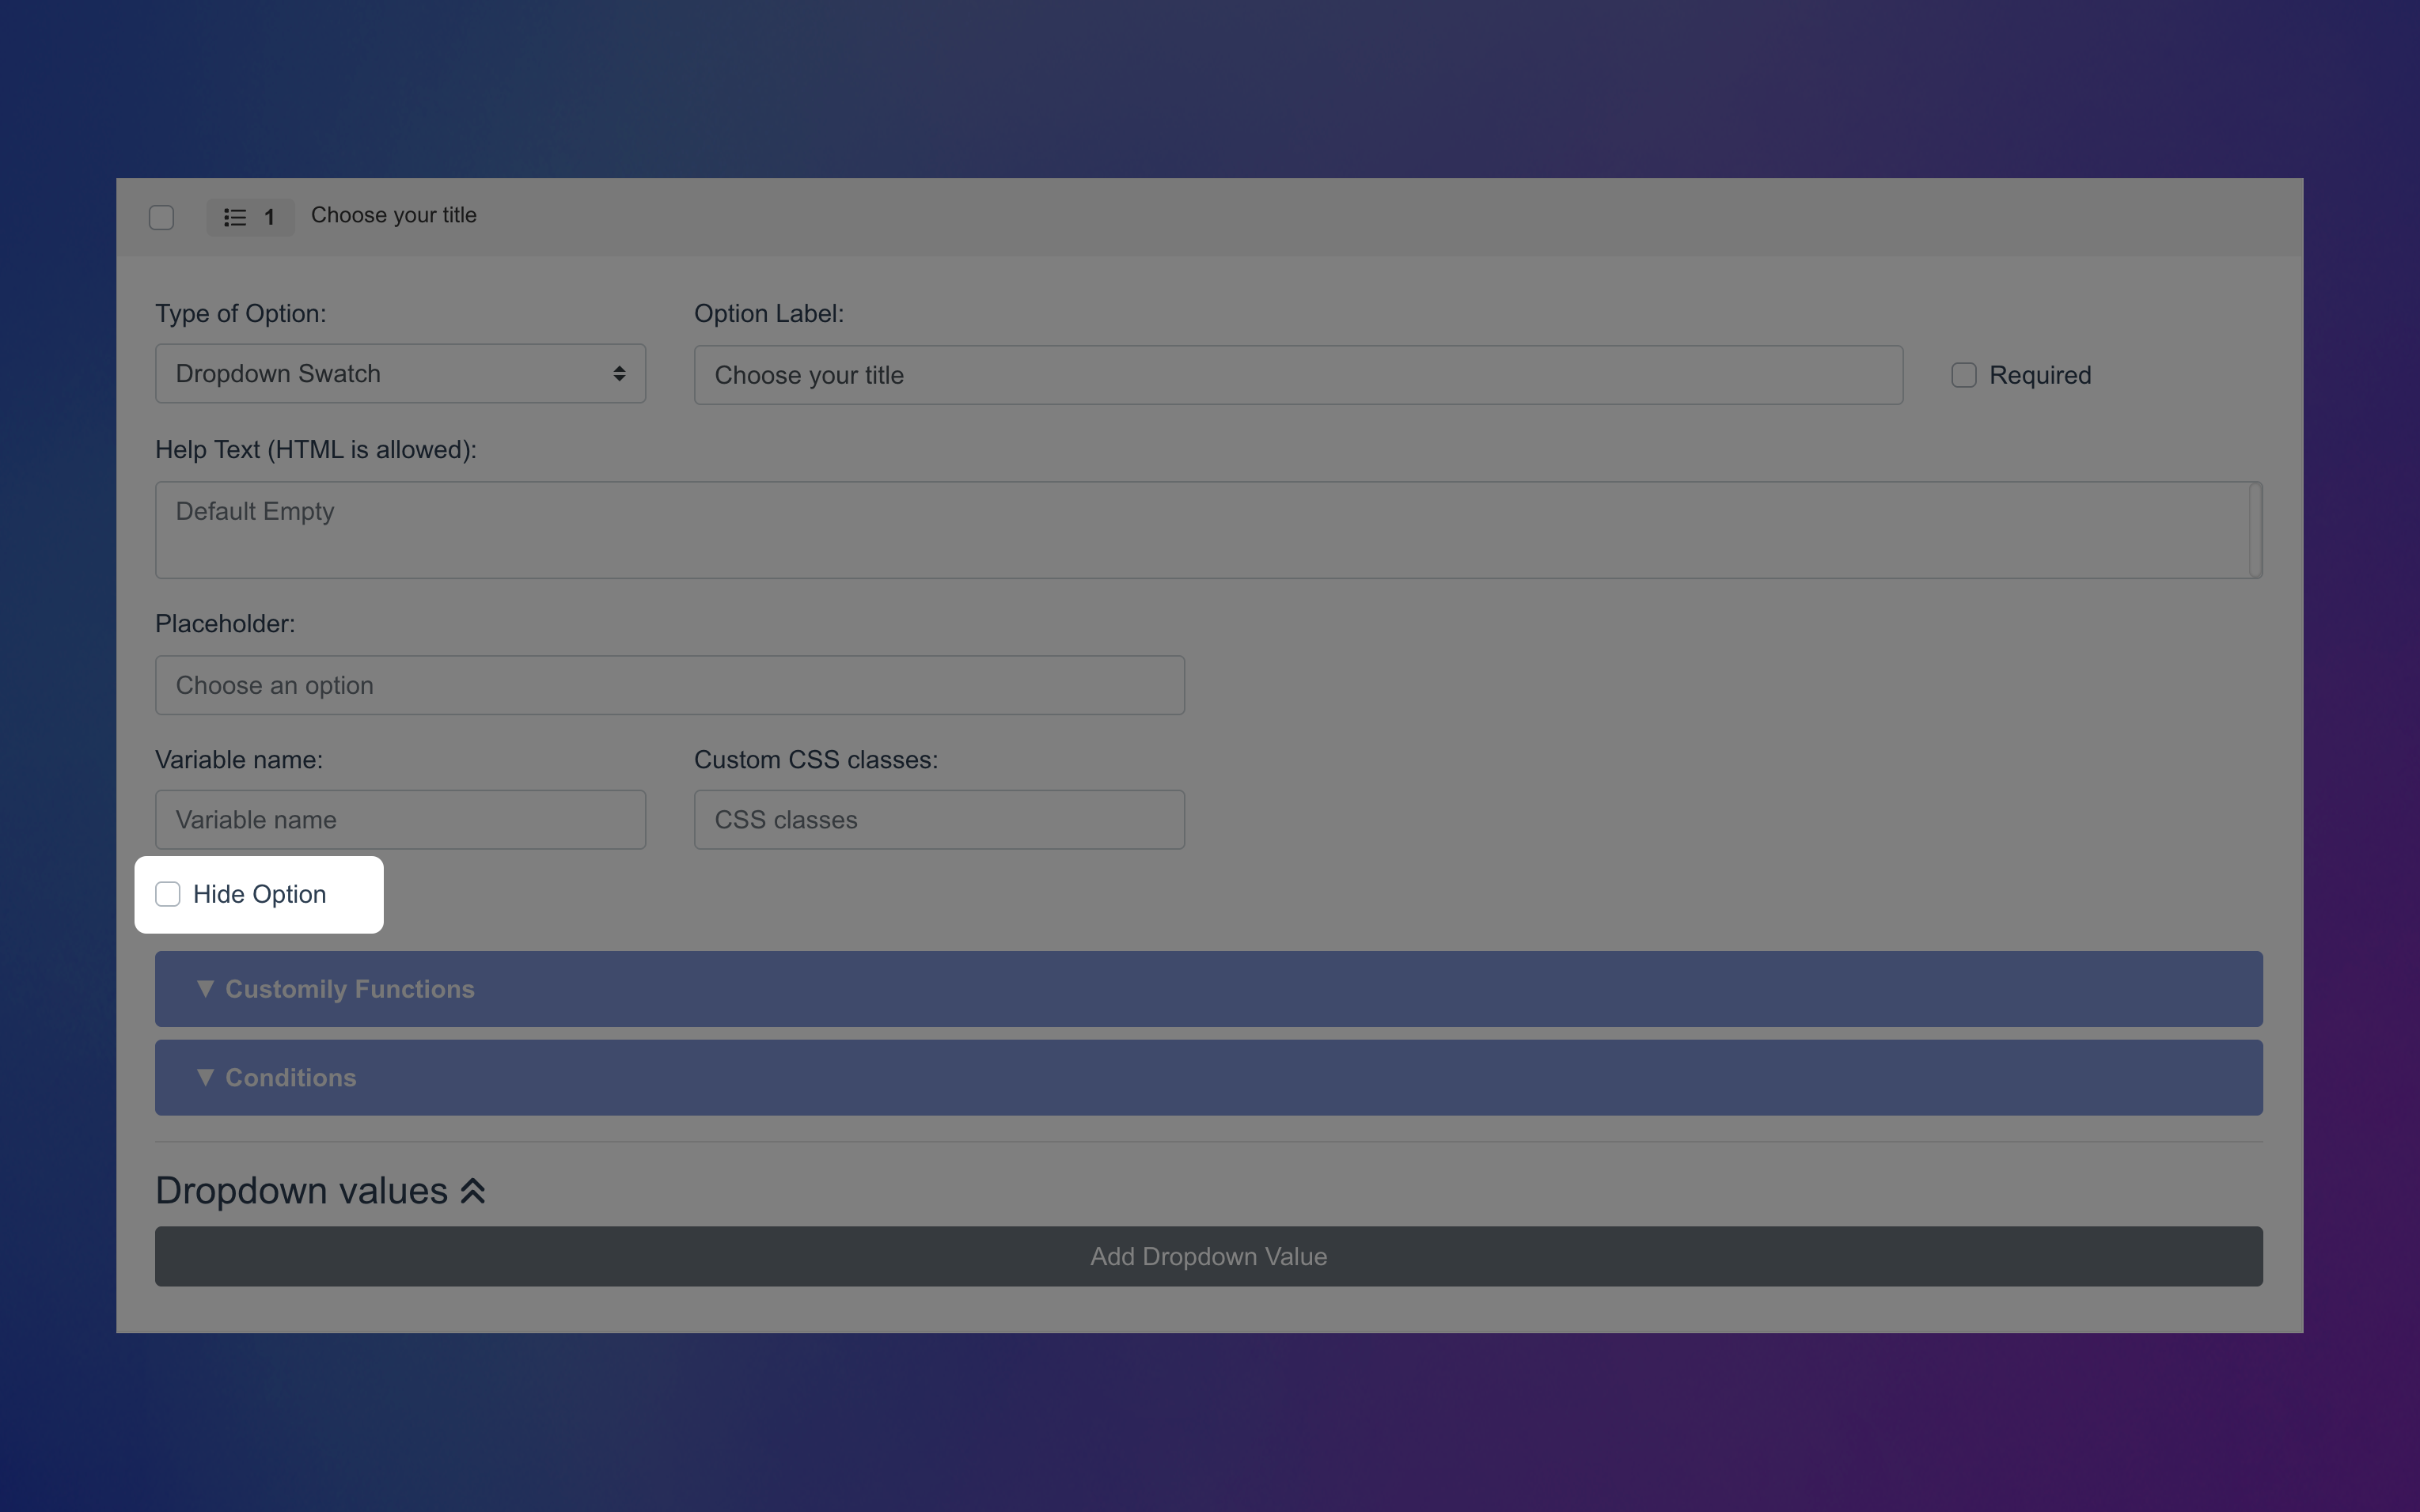This screenshot has height=1512, width=2420.
Task: Click the Custom CSS classes field
Action: pos(938,820)
